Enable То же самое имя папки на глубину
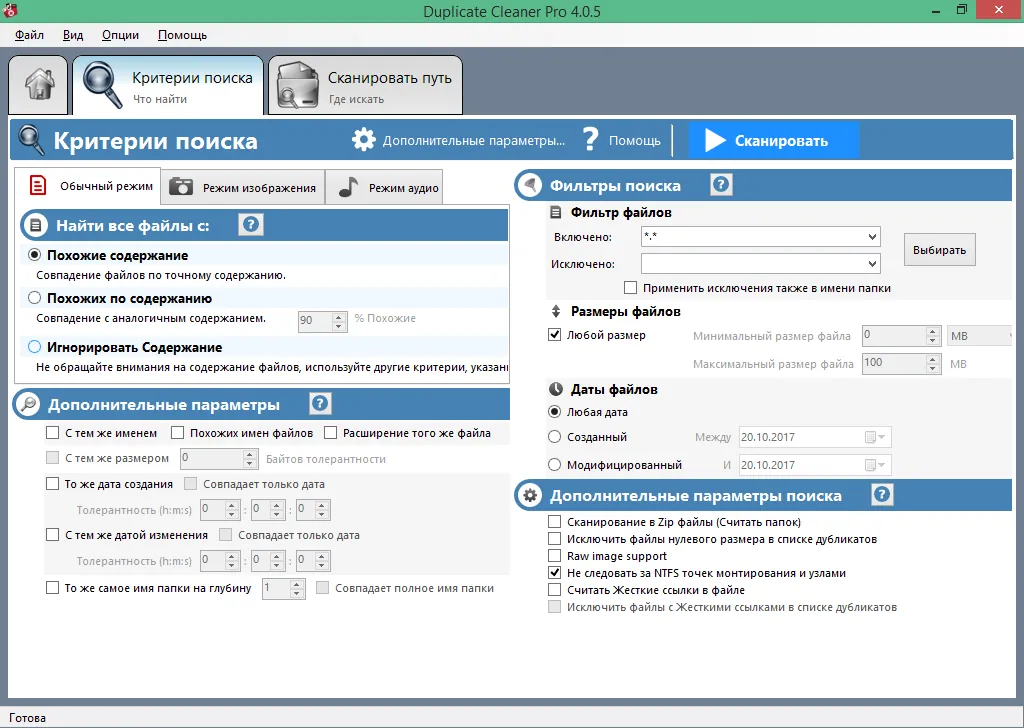 (53, 588)
